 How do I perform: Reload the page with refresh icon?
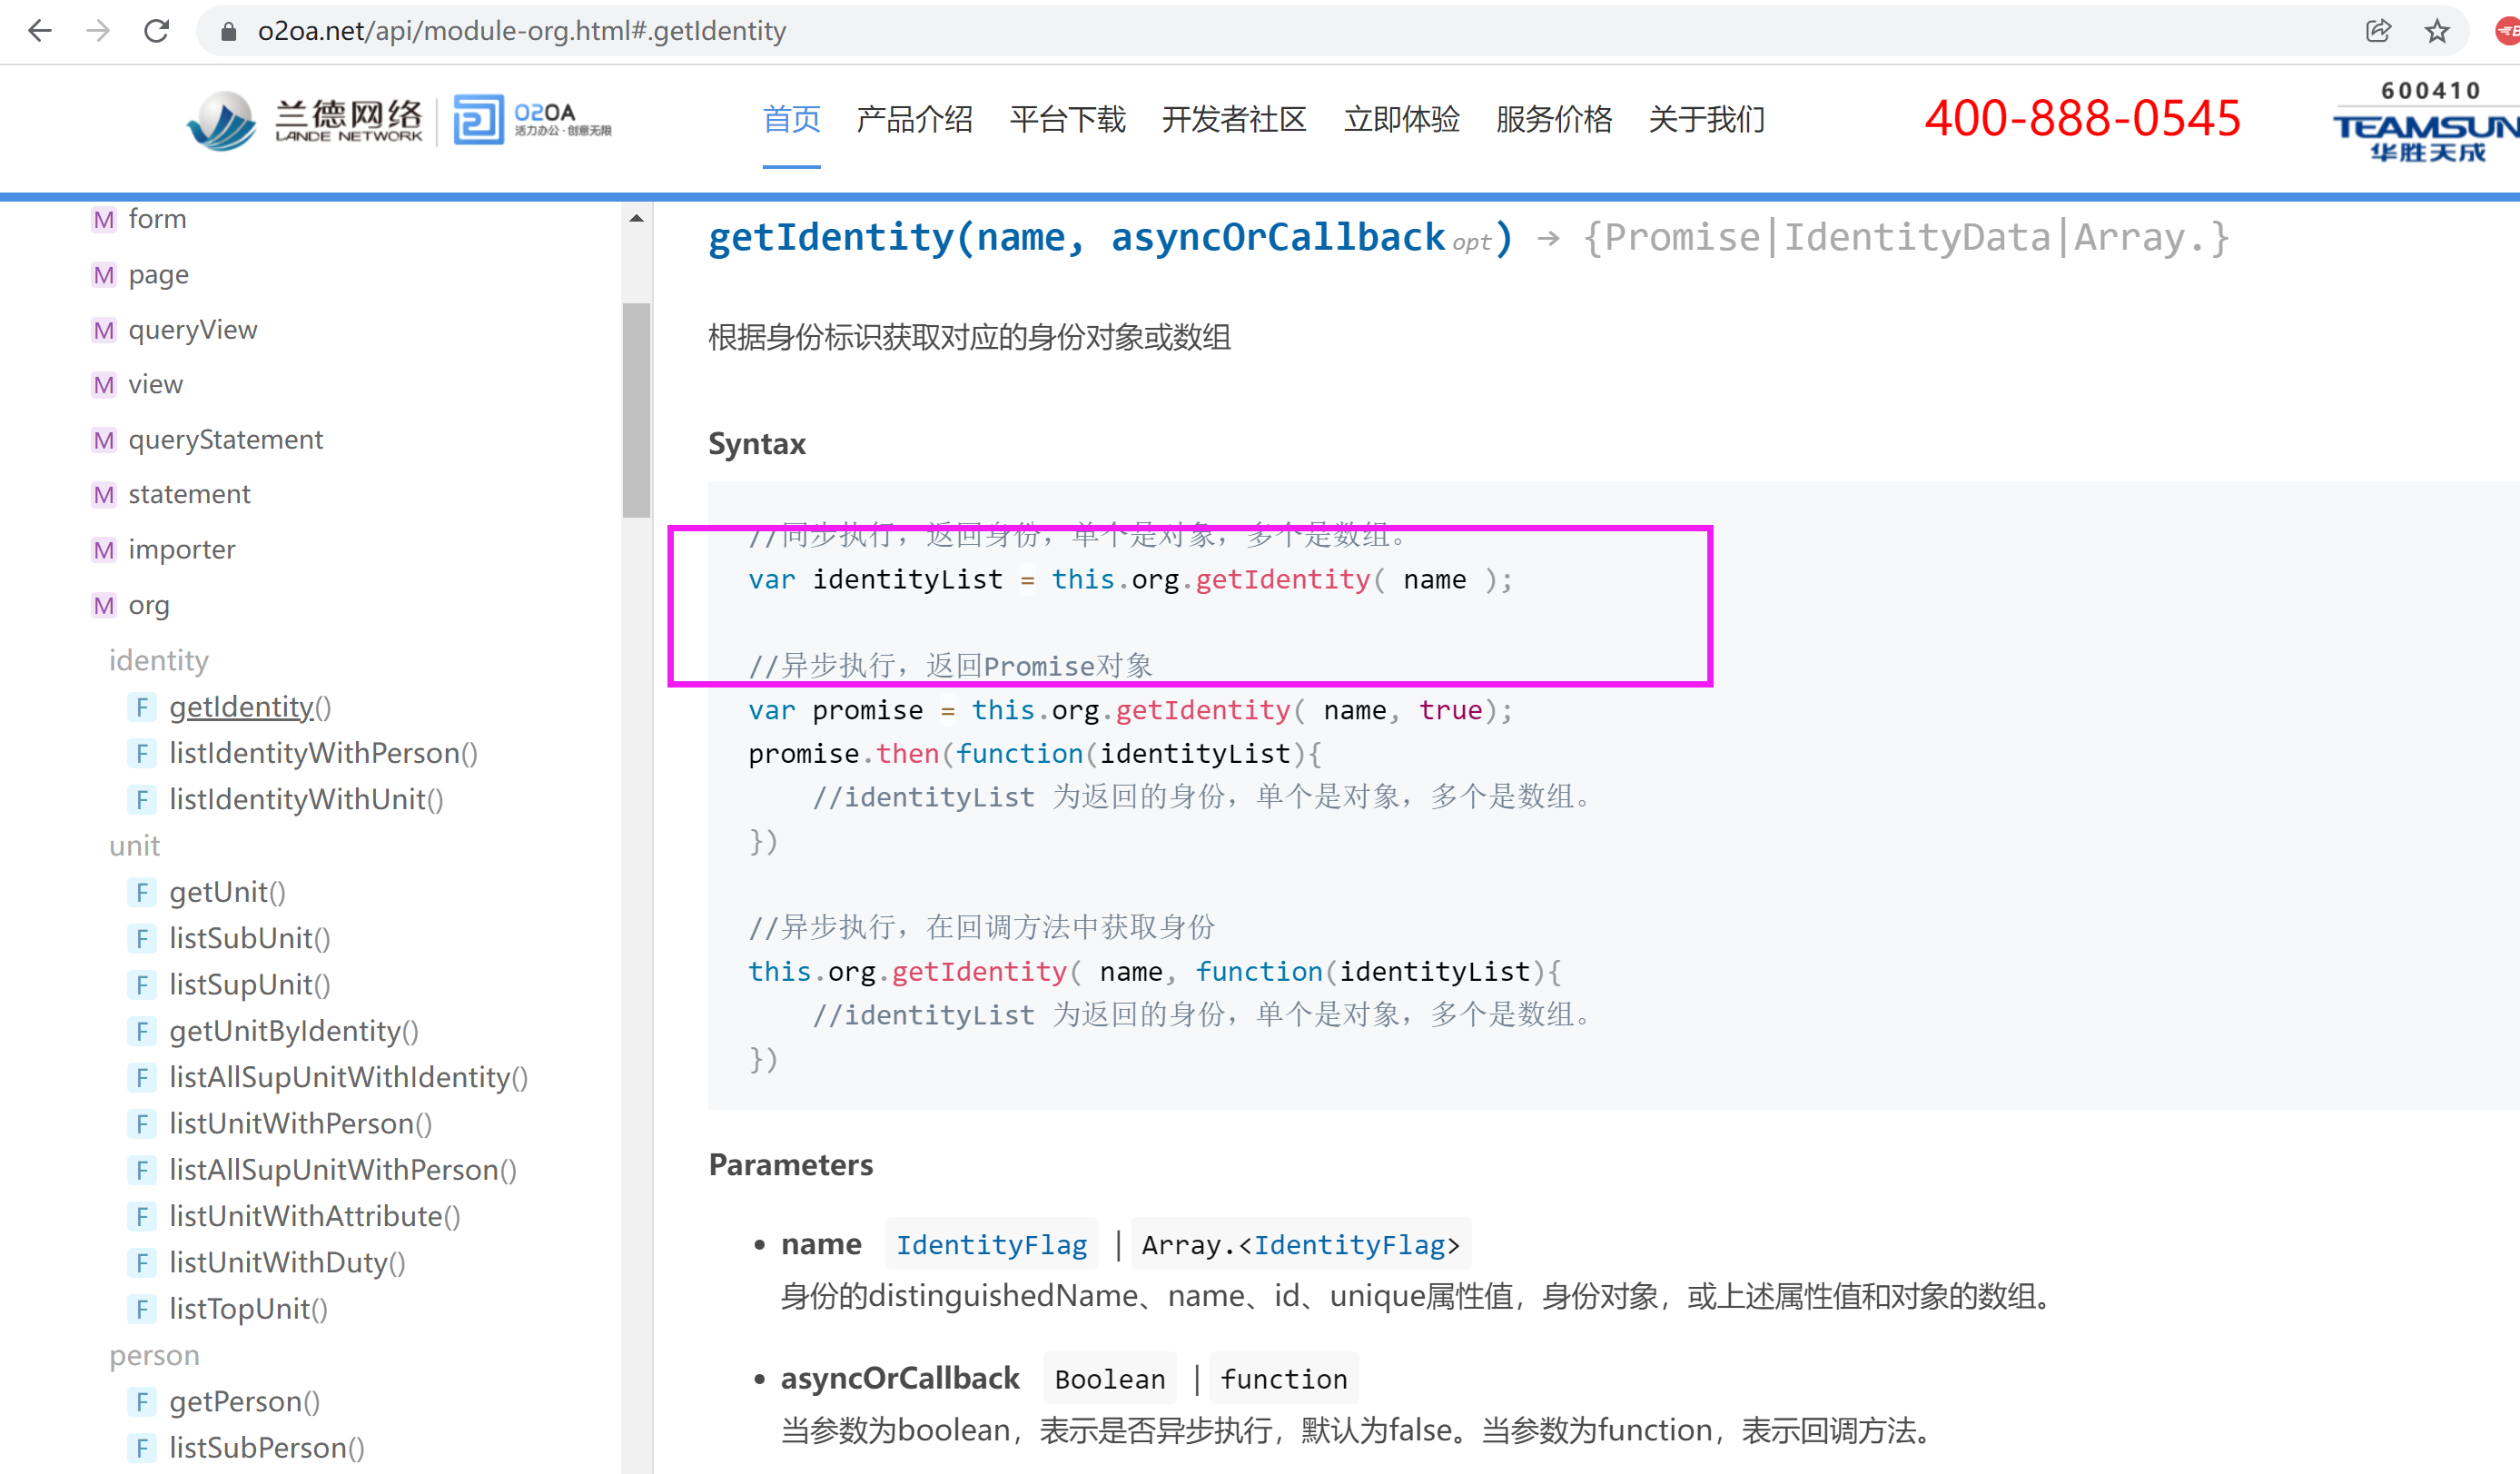point(157,31)
